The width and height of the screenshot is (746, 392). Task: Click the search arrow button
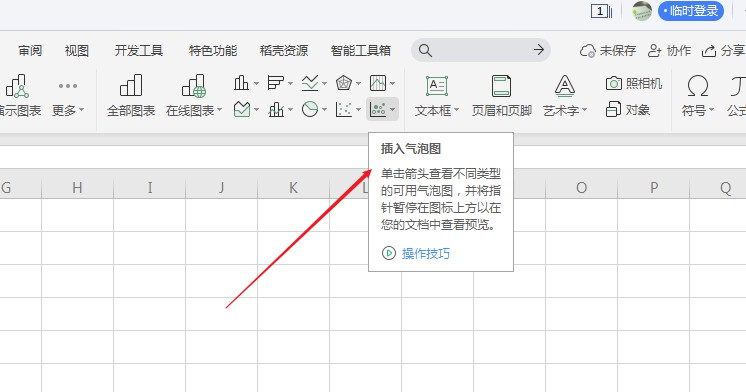[539, 50]
